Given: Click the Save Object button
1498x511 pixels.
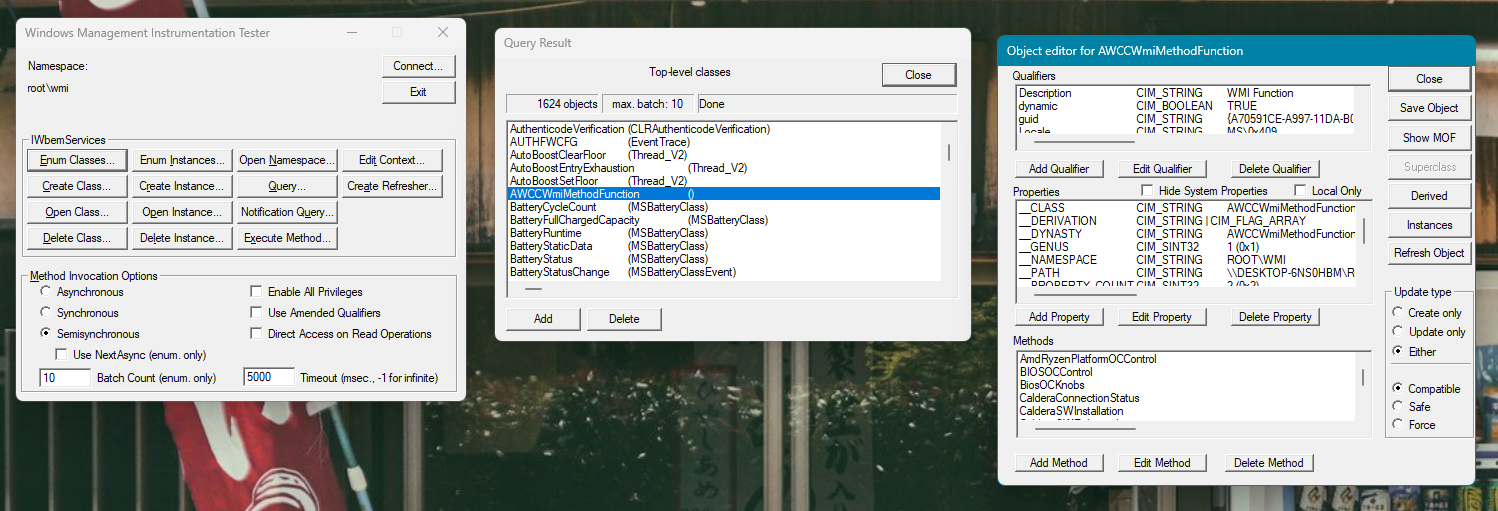Looking at the screenshot, I should pyautogui.click(x=1429, y=108).
